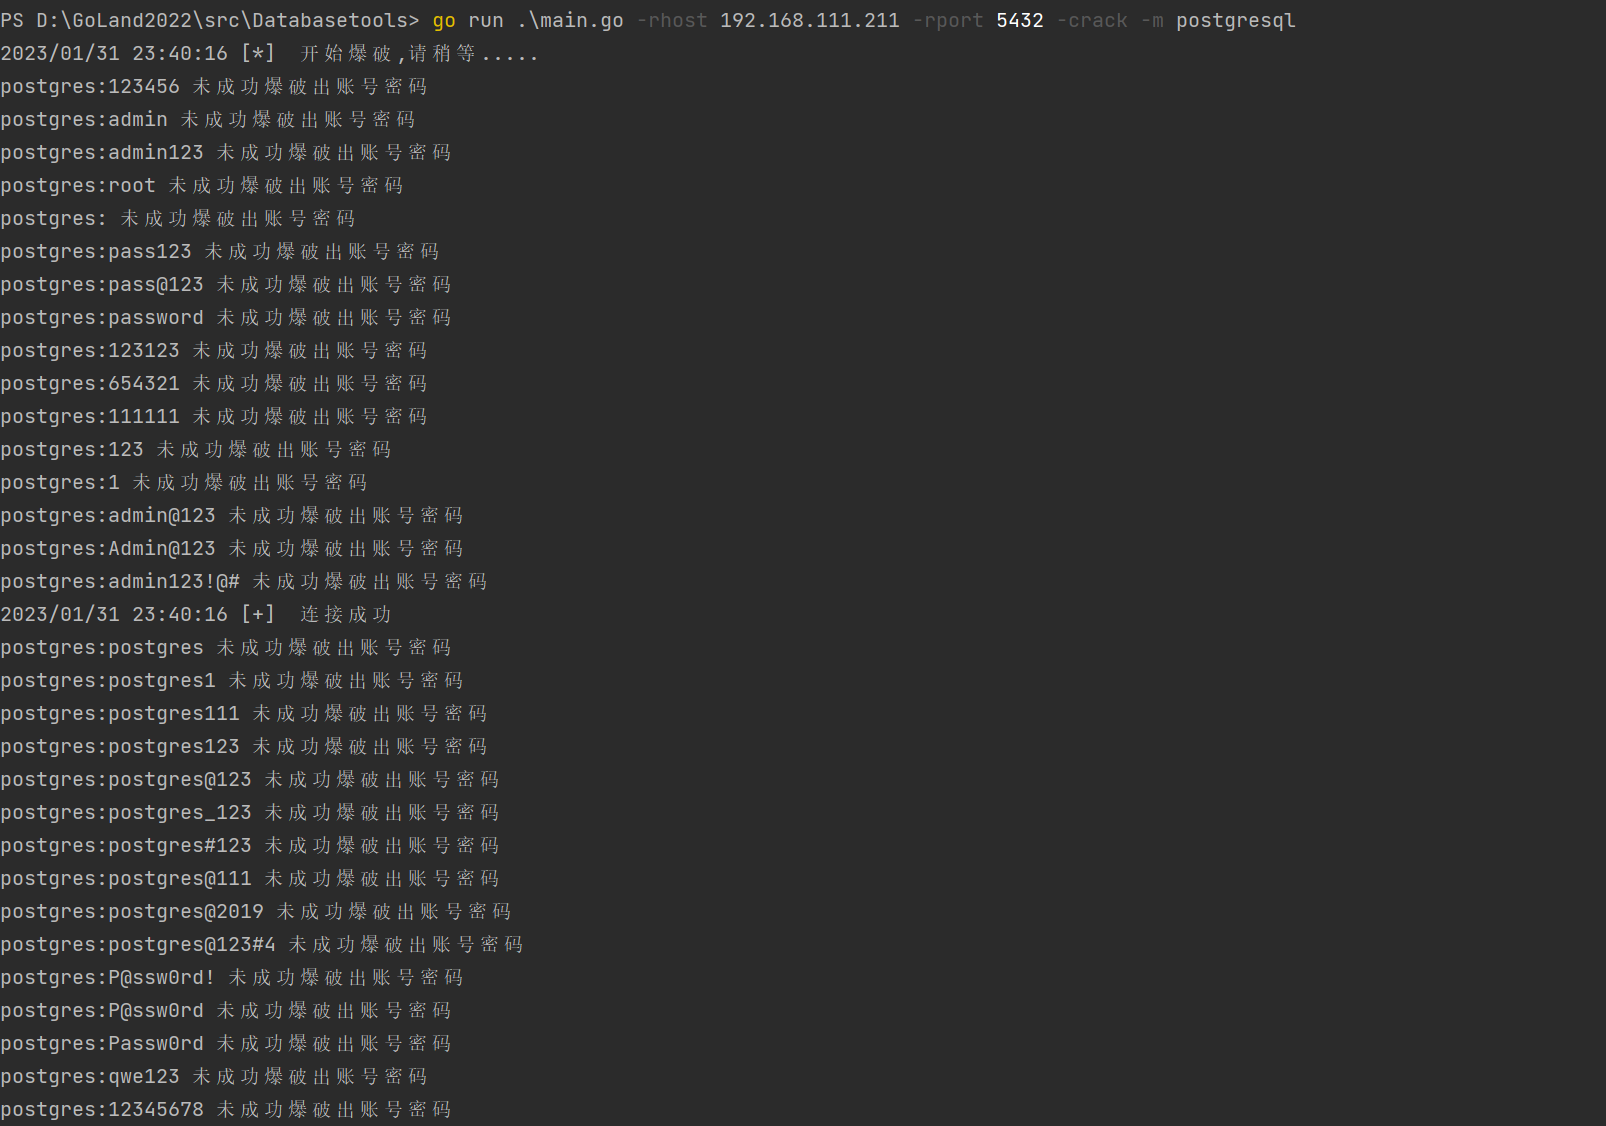Click the 'postgres:1' output line

click(184, 482)
